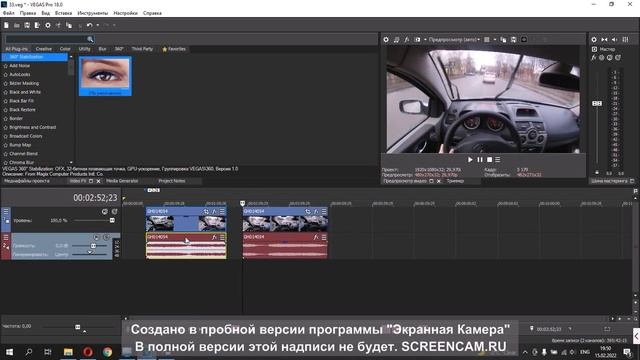The image size is (640, 360).
Task: Switch to the Favorites plug-ins tab
Action: [x=174, y=49]
